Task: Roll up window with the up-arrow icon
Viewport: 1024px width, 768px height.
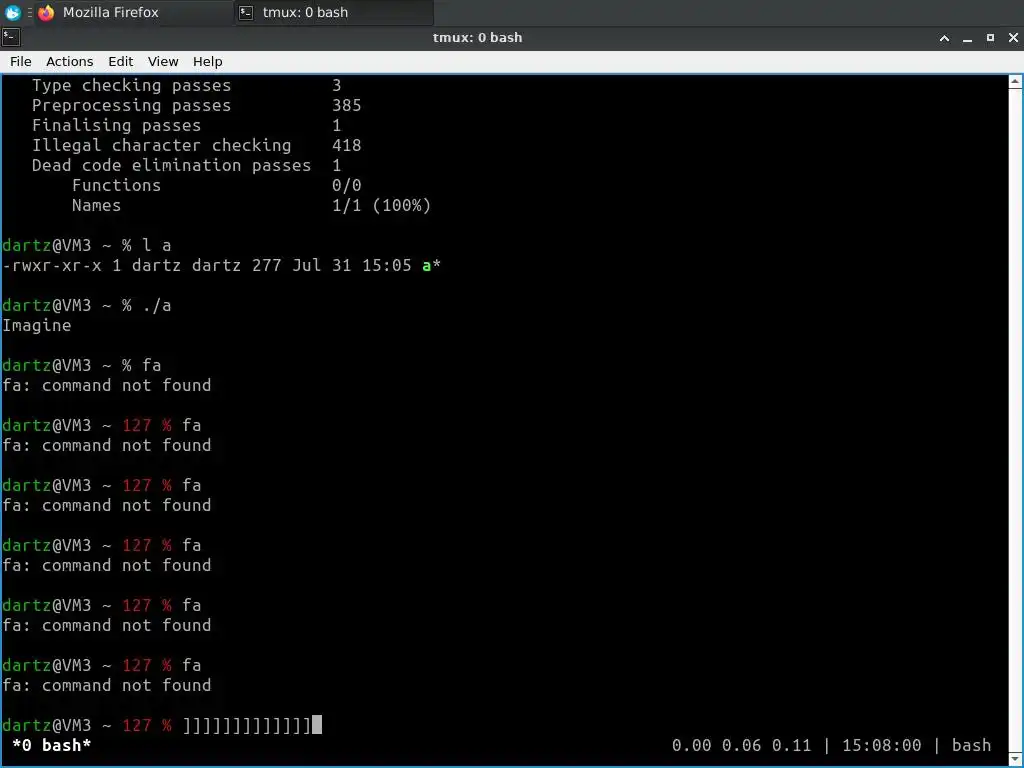Action: [x=944, y=38]
